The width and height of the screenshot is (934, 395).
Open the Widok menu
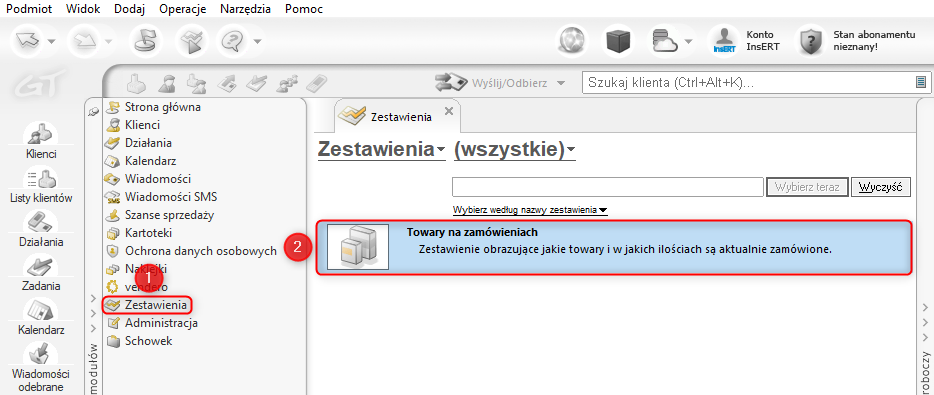click(x=83, y=9)
